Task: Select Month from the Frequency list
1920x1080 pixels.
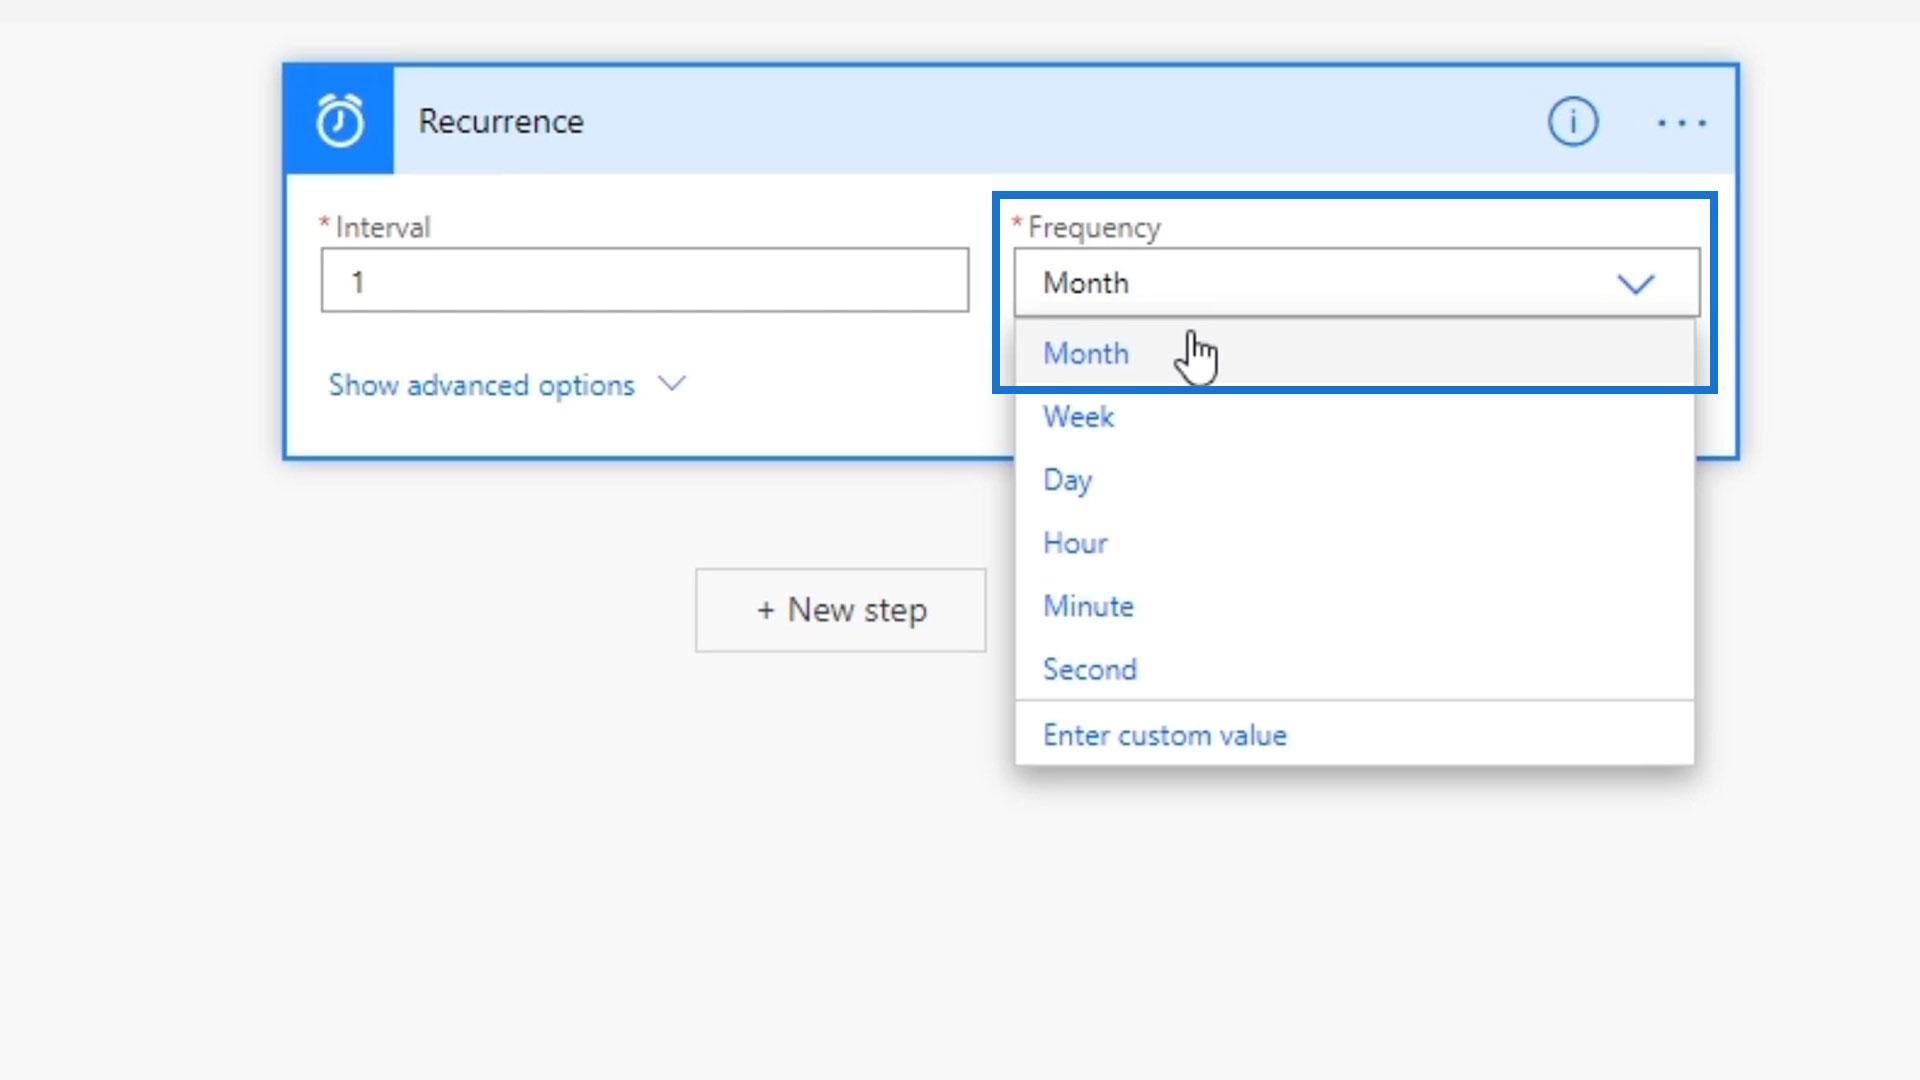Action: [x=1086, y=354]
